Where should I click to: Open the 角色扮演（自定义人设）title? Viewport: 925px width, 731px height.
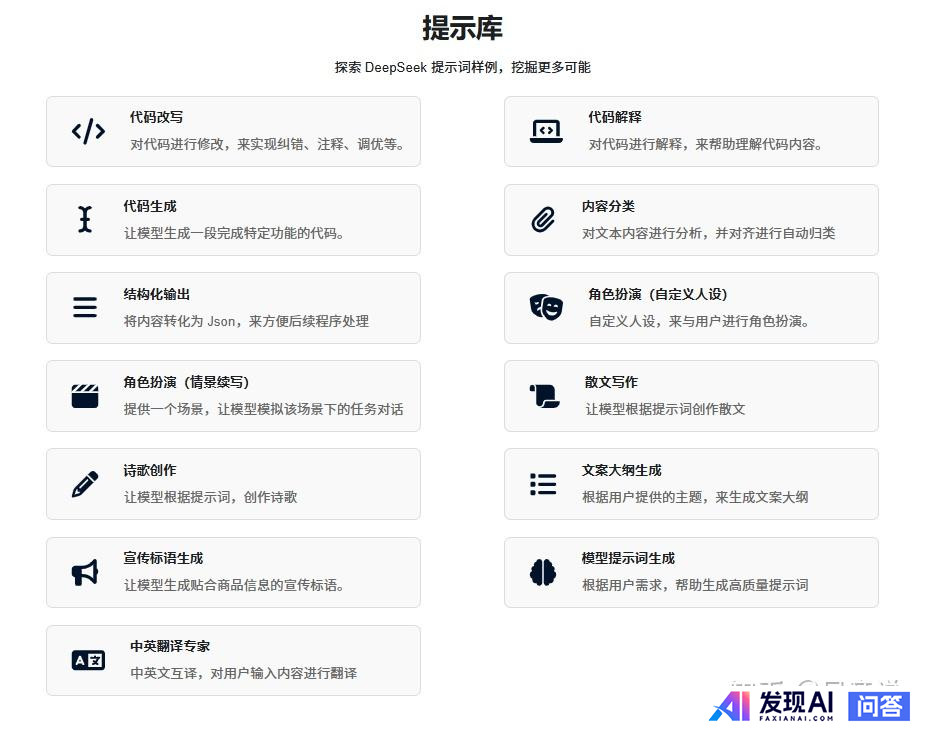pyautogui.click(x=657, y=294)
